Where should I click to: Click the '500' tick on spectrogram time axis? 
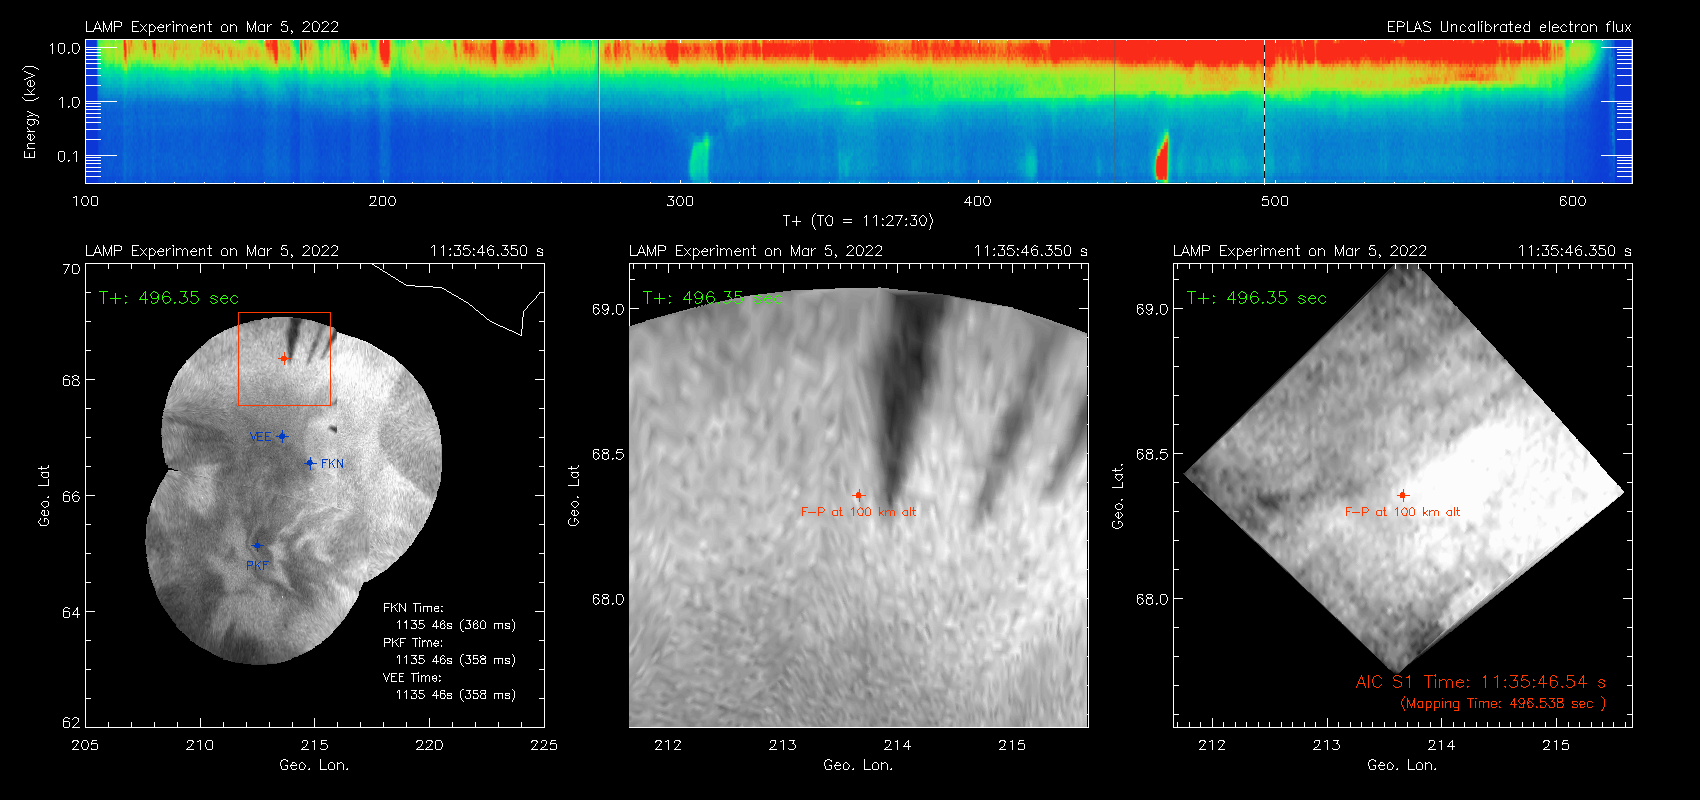tap(1275, 201)
